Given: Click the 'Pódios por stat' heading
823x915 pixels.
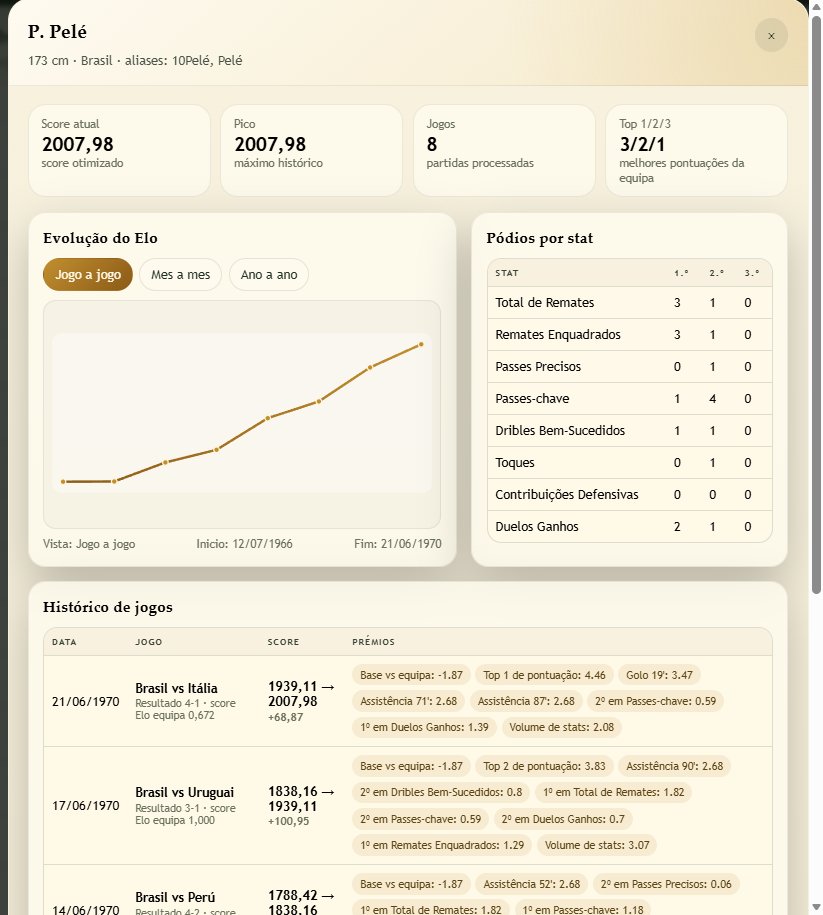Looking at the screenshot, I should (539, 238).
